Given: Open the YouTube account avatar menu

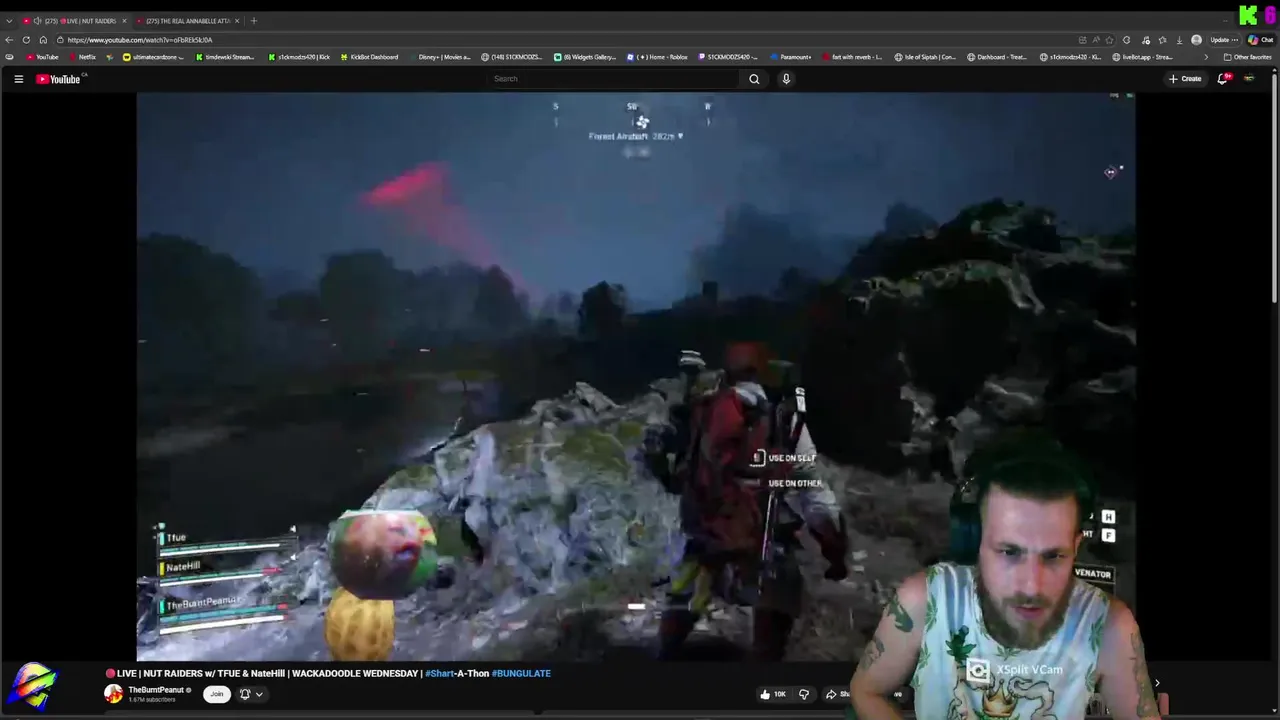Looking at the screenshot, I should 1249,79.
